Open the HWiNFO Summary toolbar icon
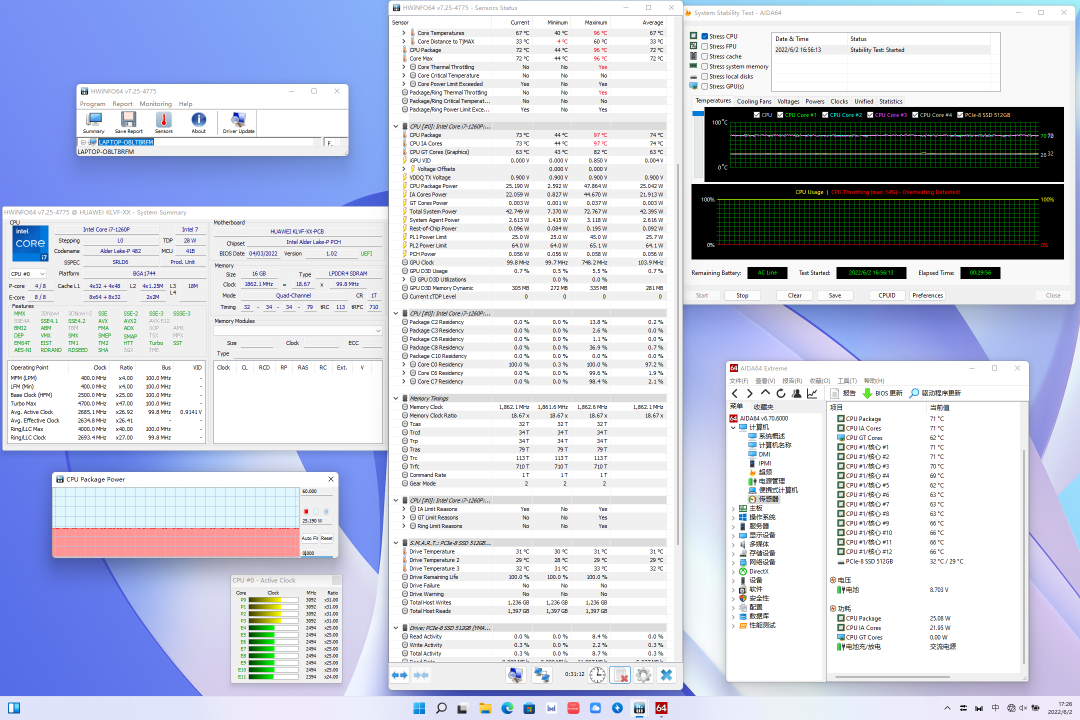This screenshot has width=1080, height=720. tap(93, 120)
